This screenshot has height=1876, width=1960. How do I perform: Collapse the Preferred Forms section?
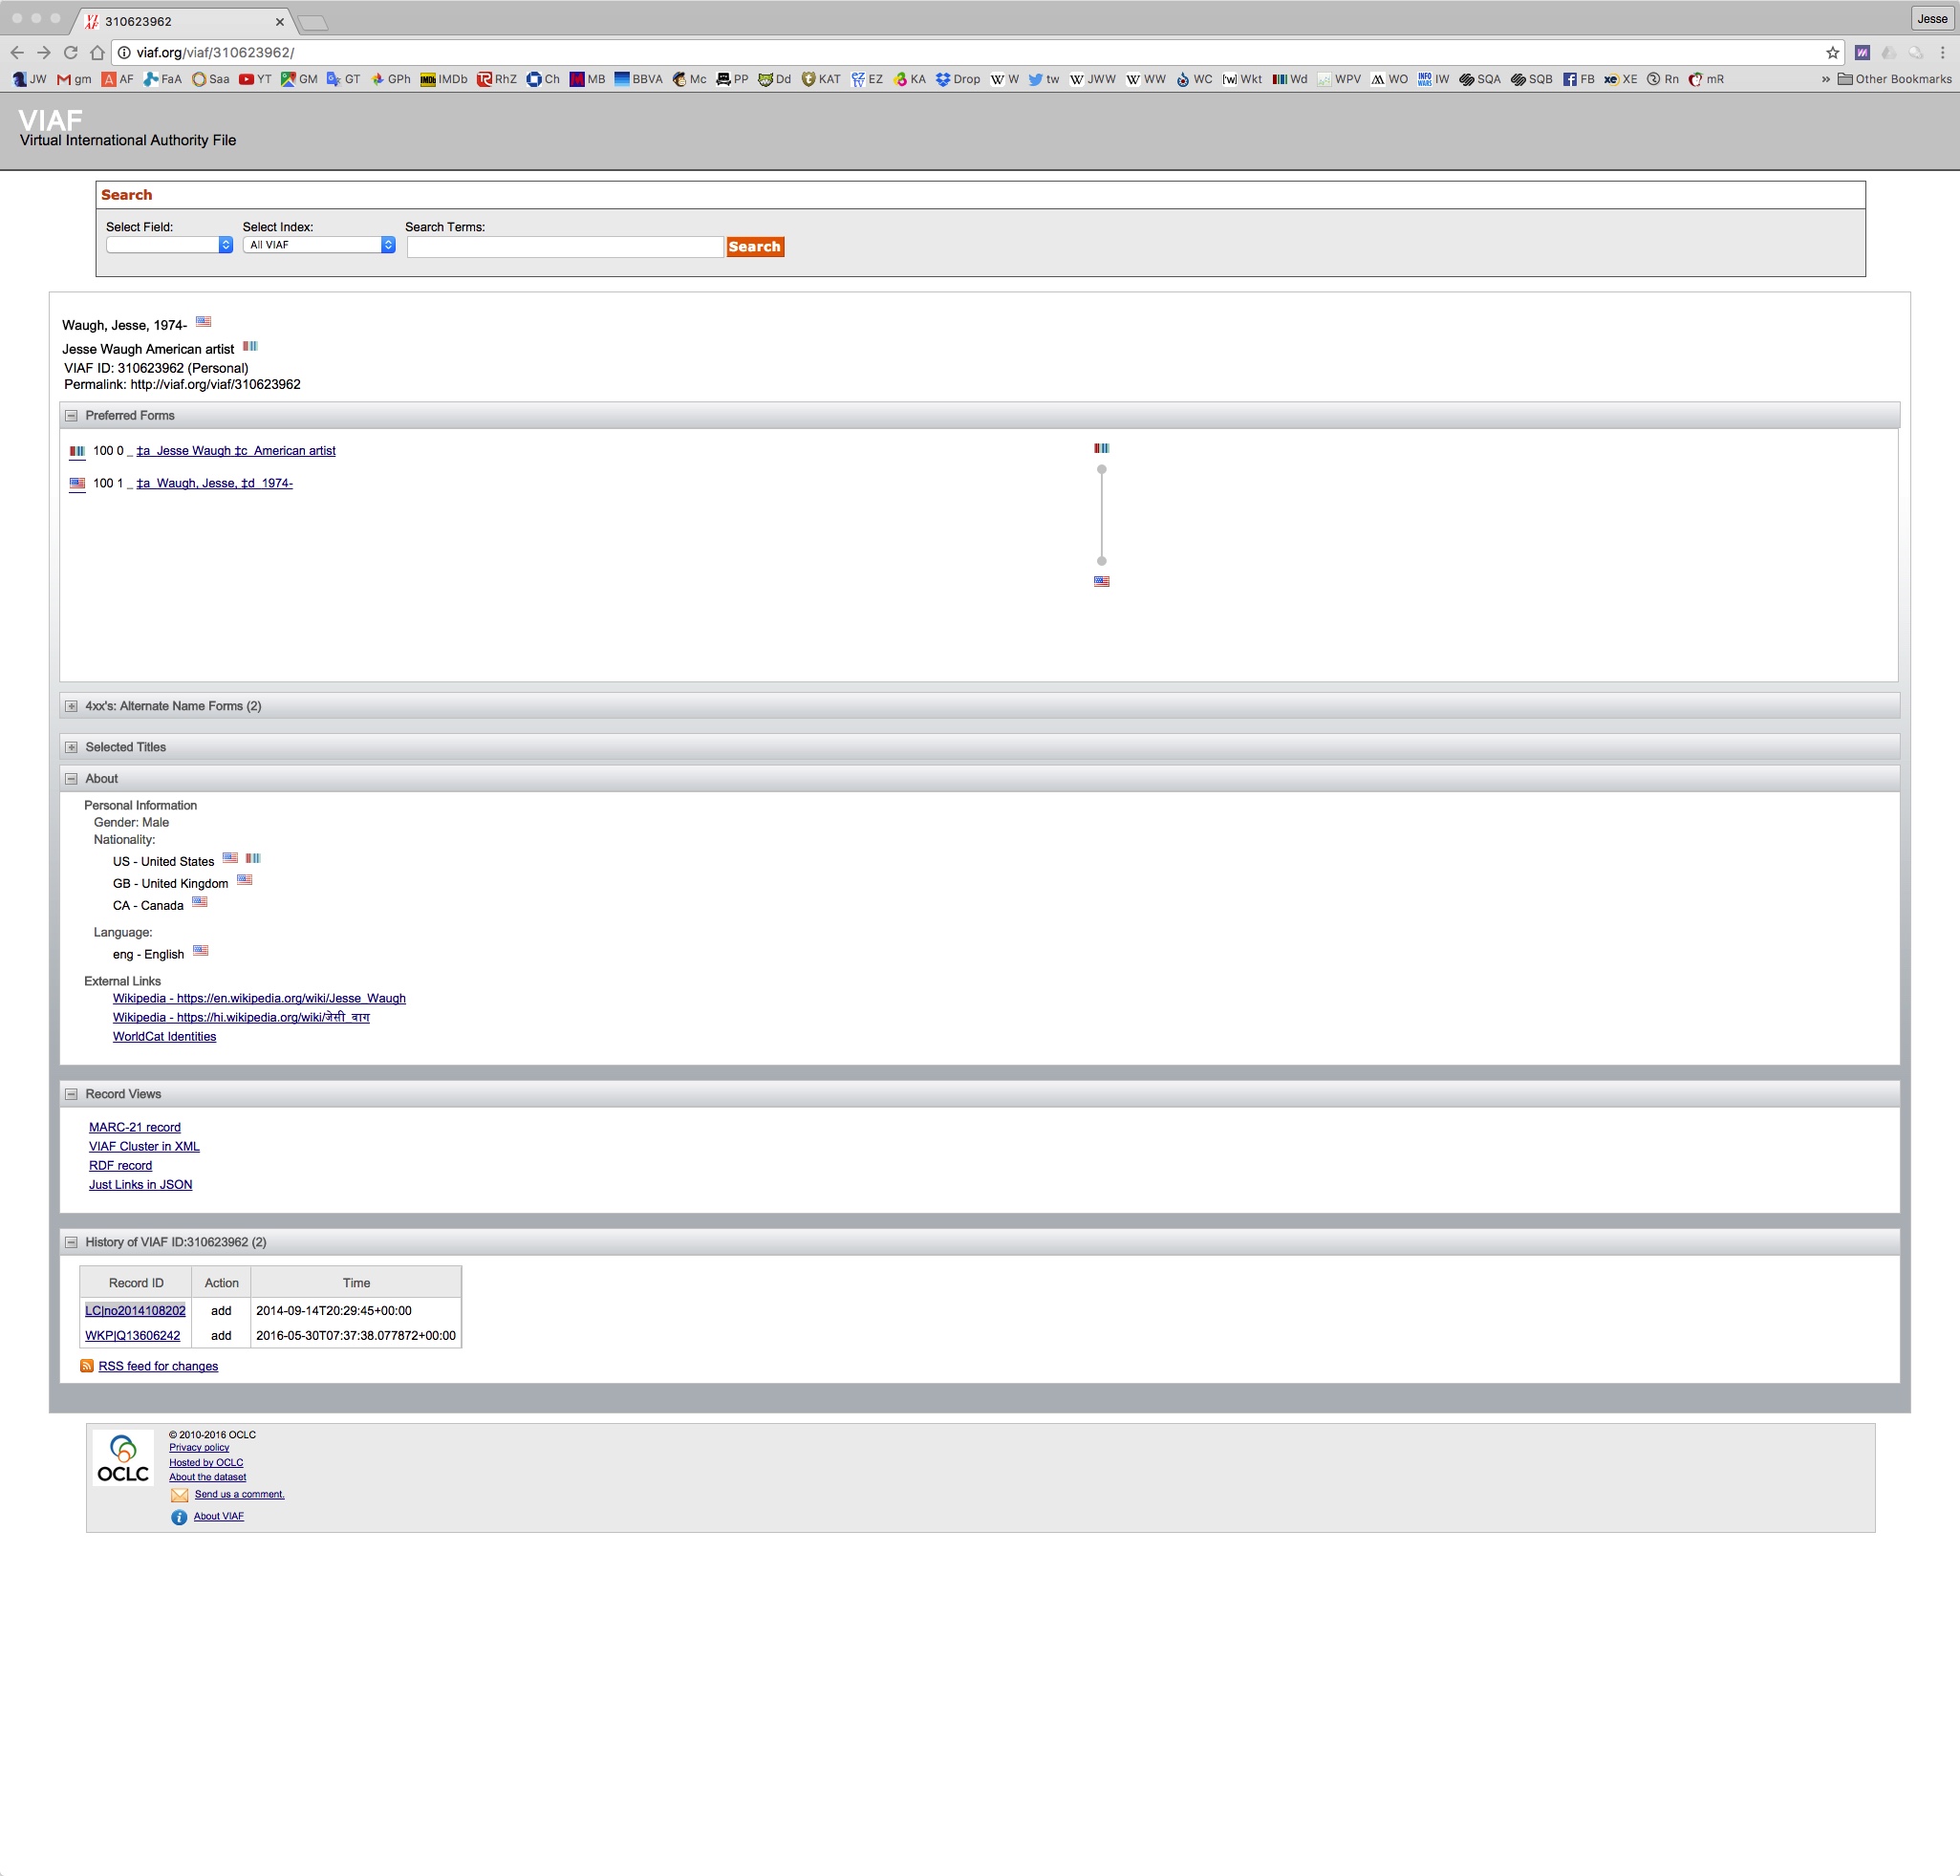point(72,415)
